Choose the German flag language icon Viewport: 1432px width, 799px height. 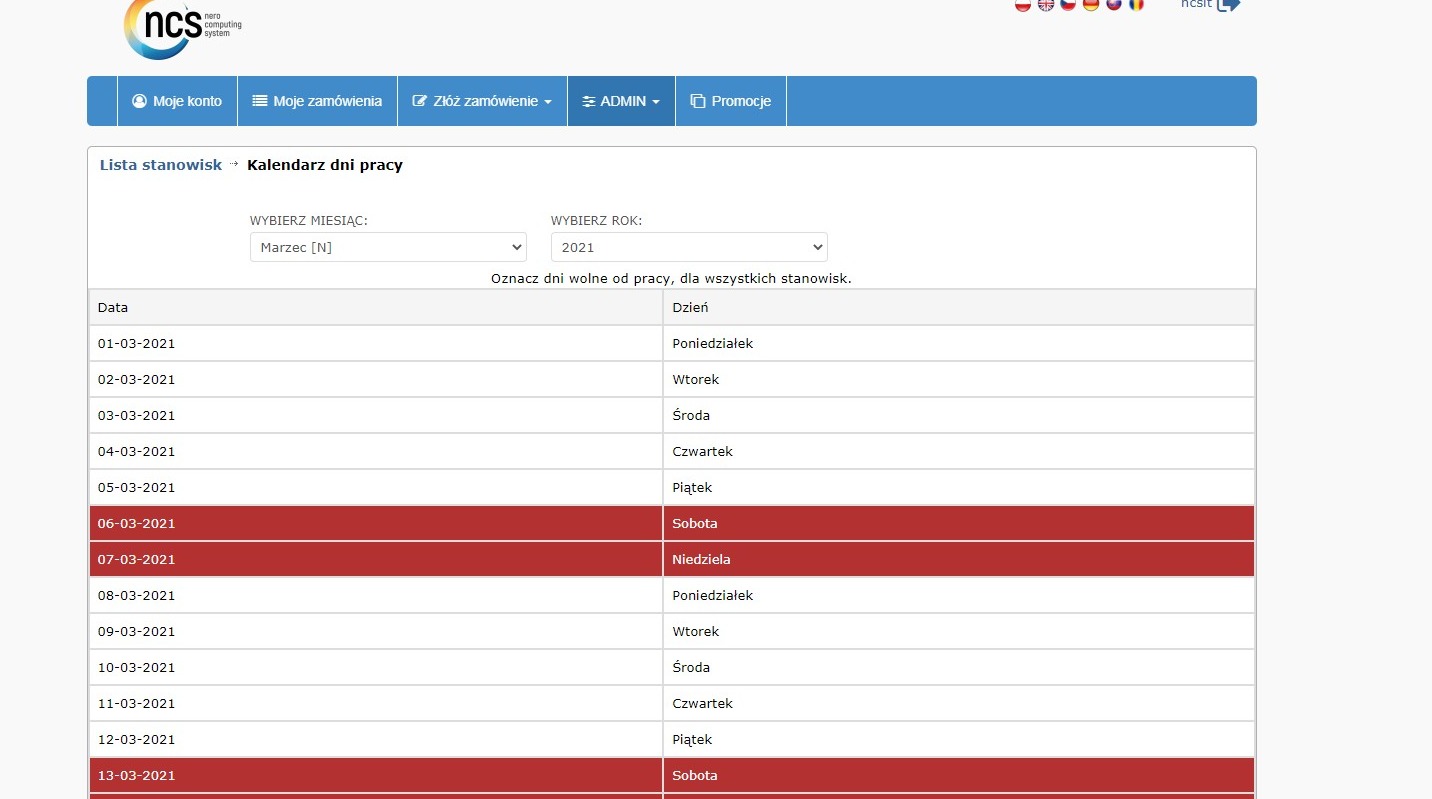pyautogui.click(x=1091, y=5)
